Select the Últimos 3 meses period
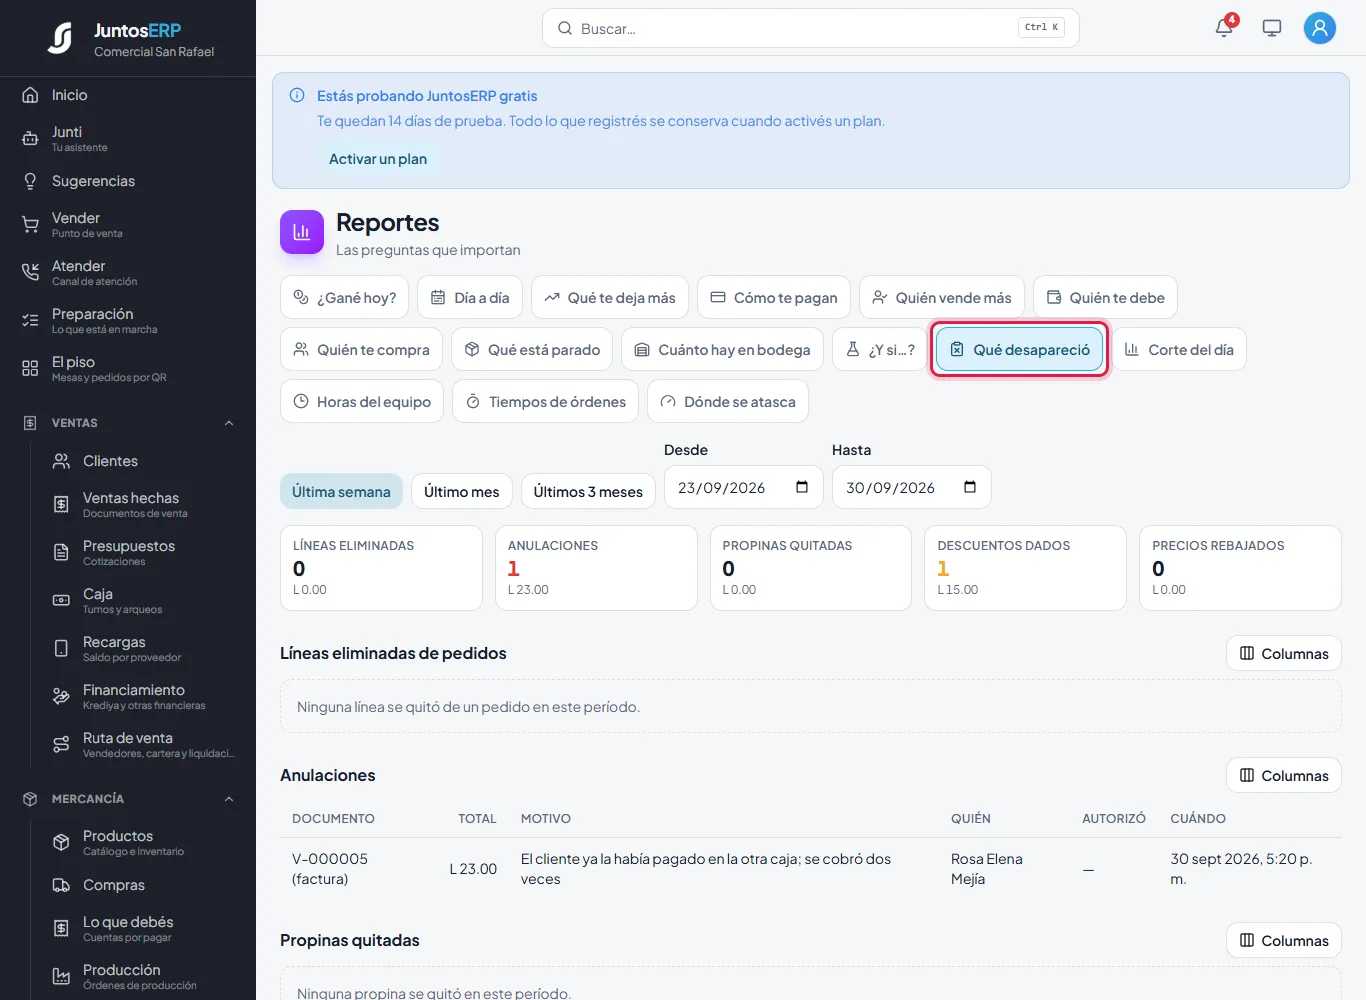The width and height of the screenshot is (1366, 1000). tap(588, 491)
